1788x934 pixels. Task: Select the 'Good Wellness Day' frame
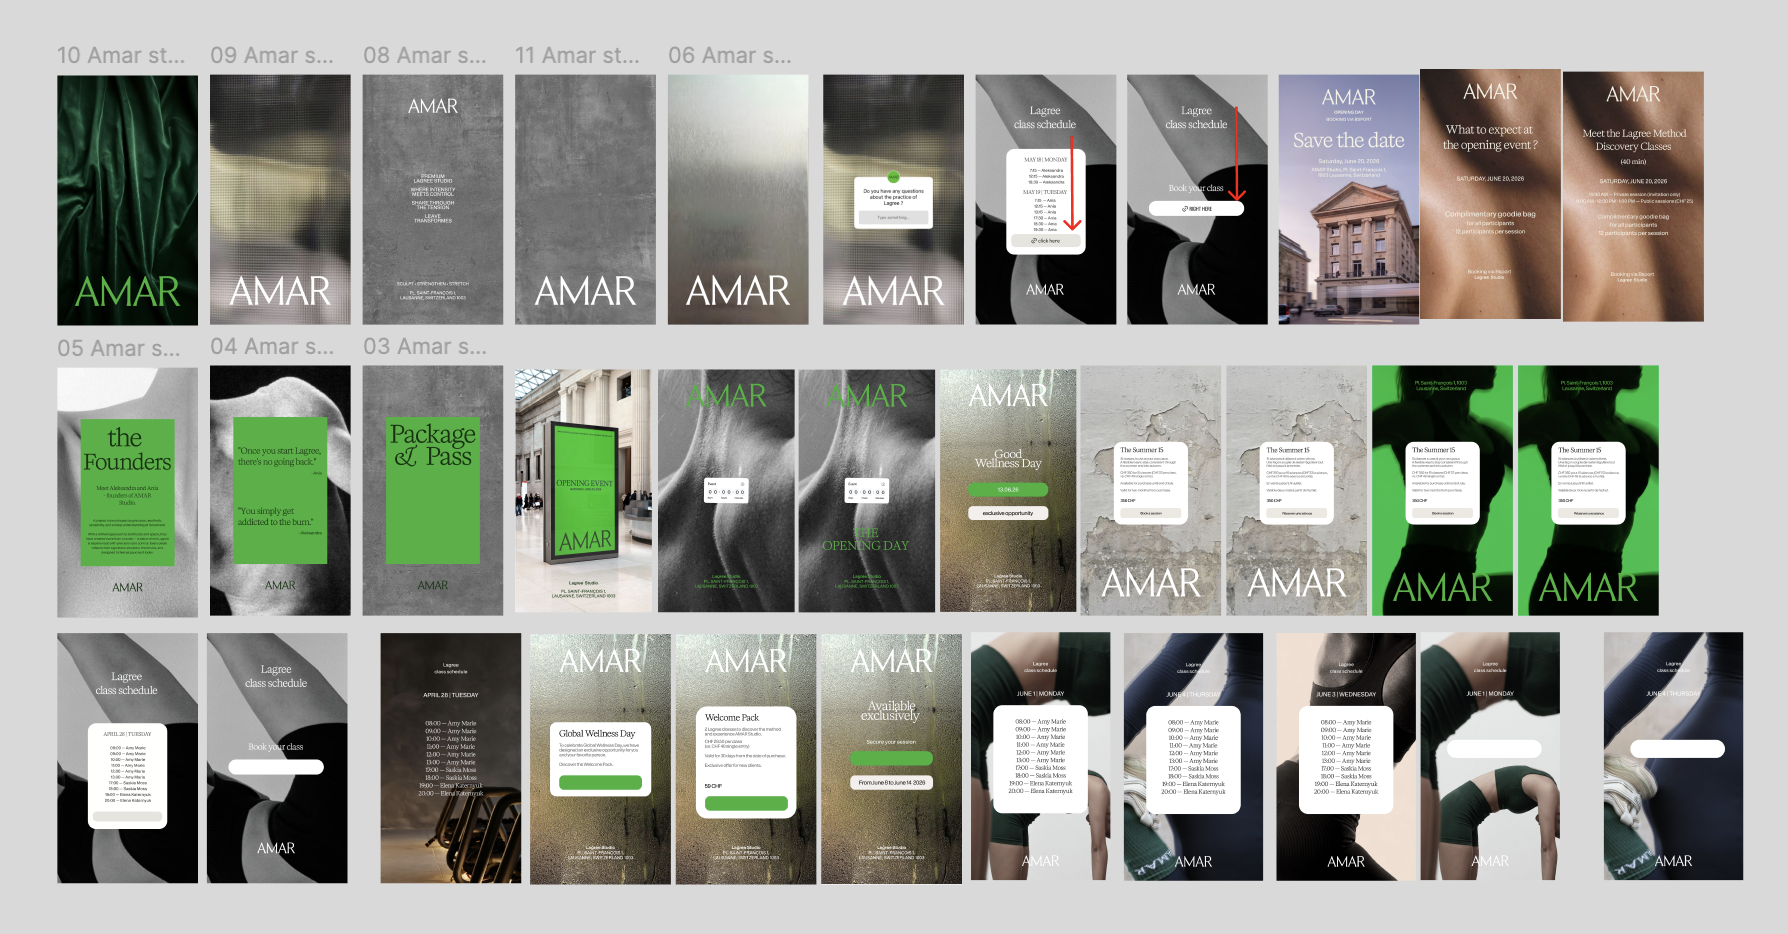pos(1008,491)
